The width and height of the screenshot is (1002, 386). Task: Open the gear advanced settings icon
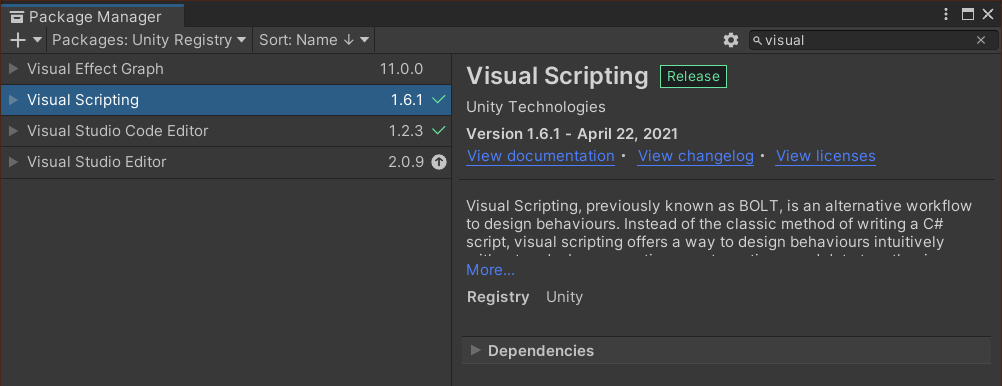(730, 40)
